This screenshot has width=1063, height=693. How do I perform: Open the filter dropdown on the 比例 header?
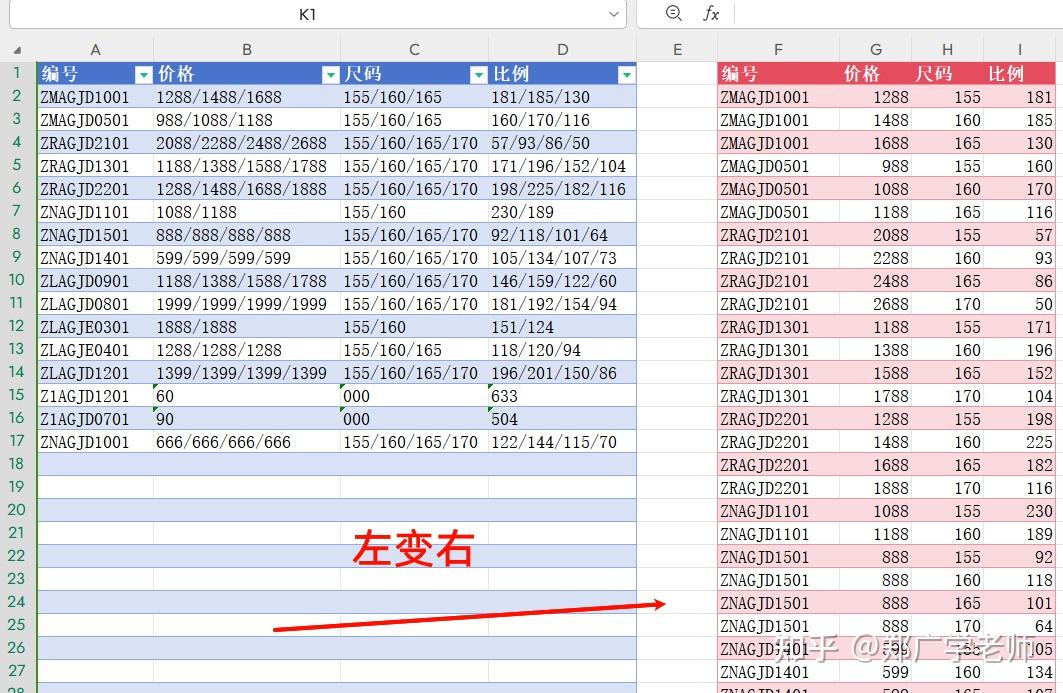(x=627, y=74)
